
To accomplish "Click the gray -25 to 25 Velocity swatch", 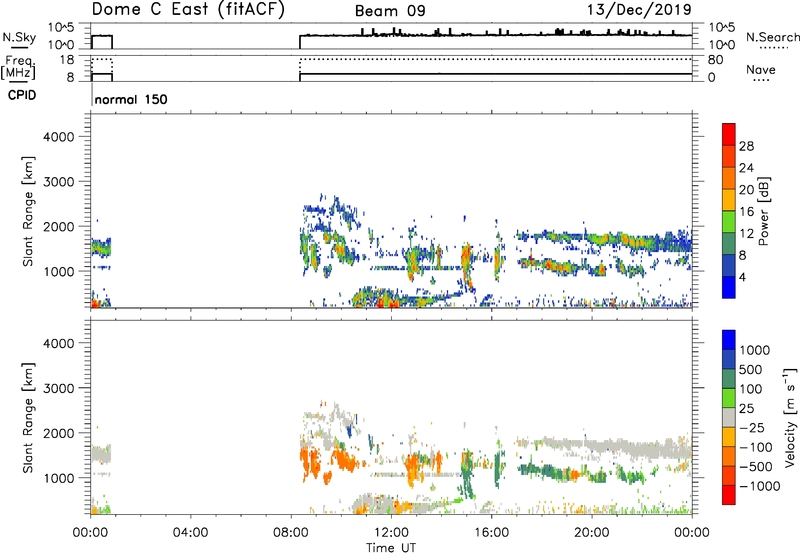I will point(729,417).
